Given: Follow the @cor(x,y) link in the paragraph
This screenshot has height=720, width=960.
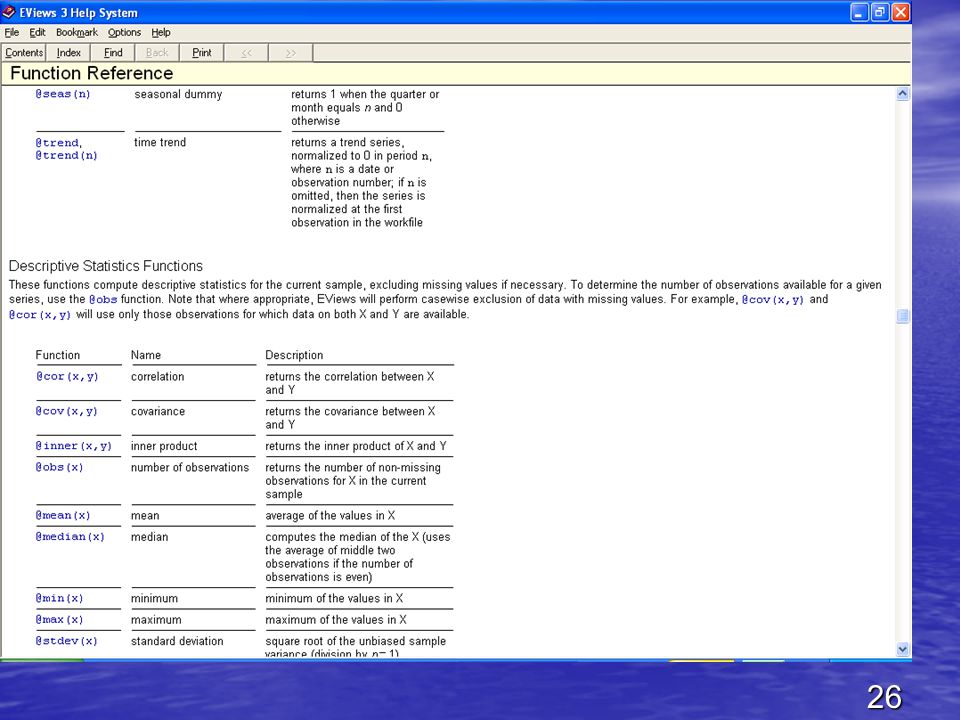Looking at the screenshot, I should [x=40, y=315].
